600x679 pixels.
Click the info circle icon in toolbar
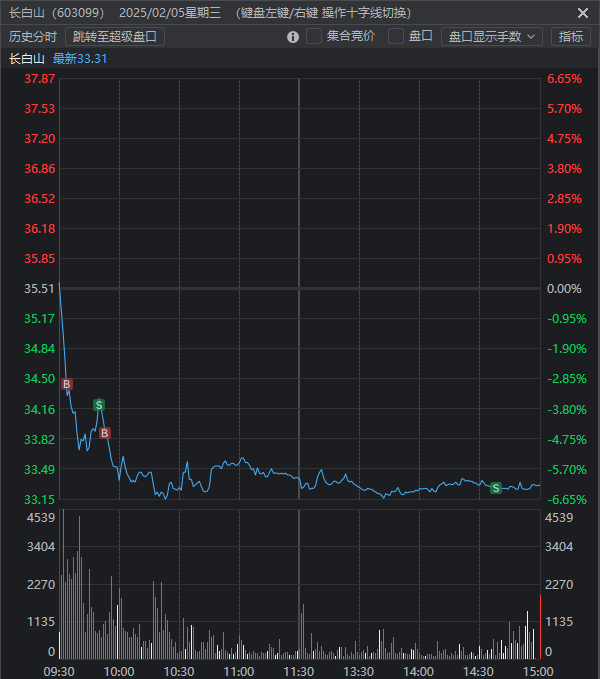tap(293, 37)
